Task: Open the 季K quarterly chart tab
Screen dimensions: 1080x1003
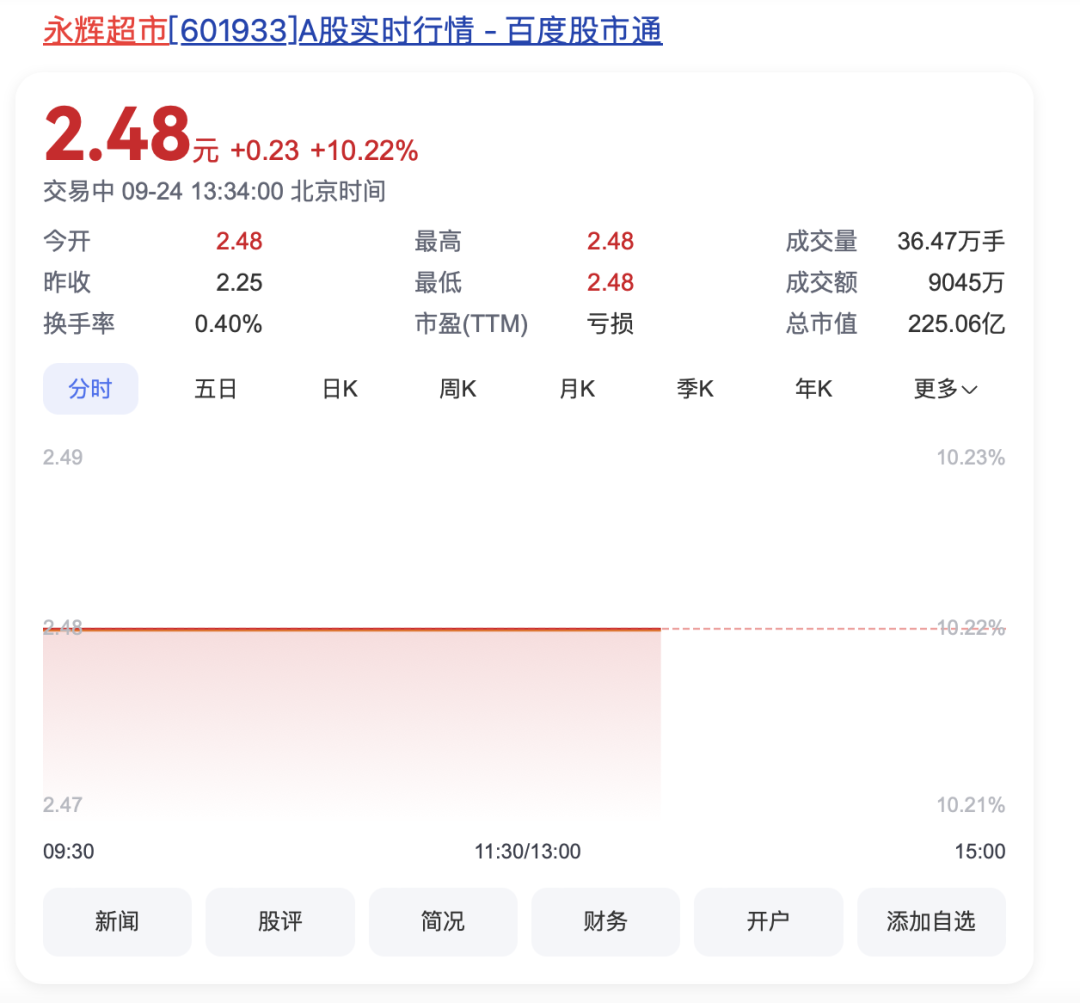Action: pyautogui.click(x=695, y=389)
